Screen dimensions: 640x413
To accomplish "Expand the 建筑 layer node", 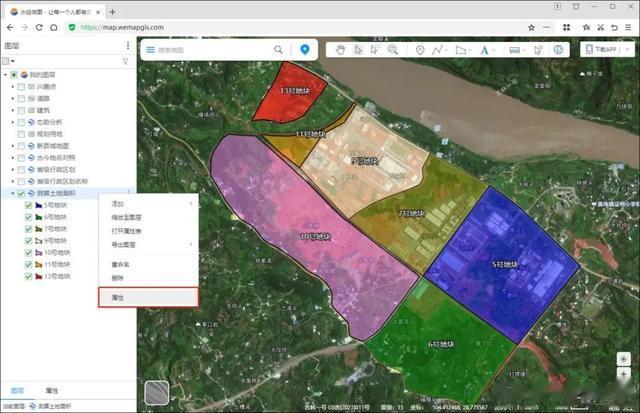I will 13,110.
